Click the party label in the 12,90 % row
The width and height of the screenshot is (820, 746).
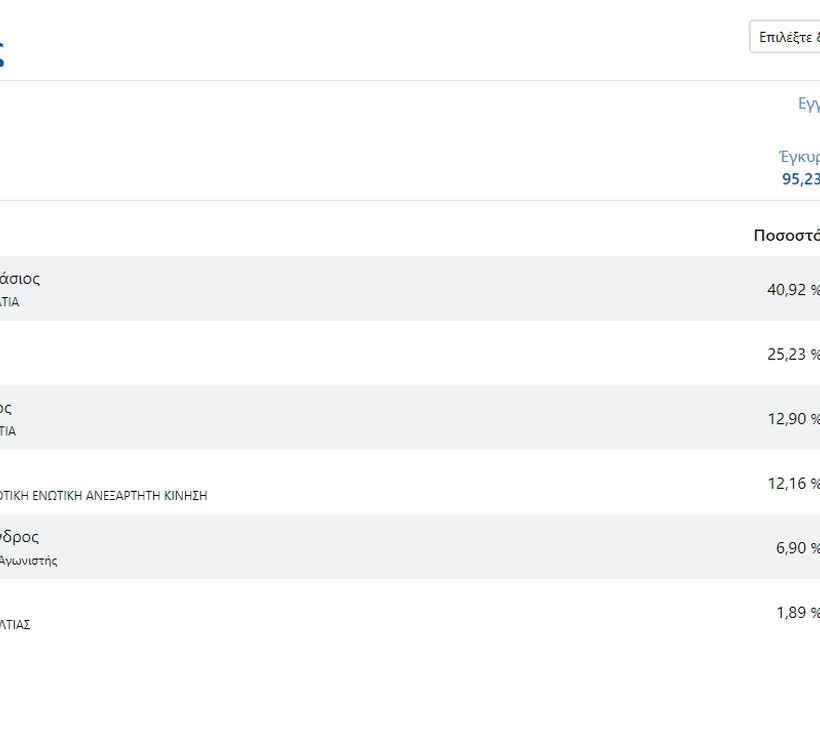8,432
